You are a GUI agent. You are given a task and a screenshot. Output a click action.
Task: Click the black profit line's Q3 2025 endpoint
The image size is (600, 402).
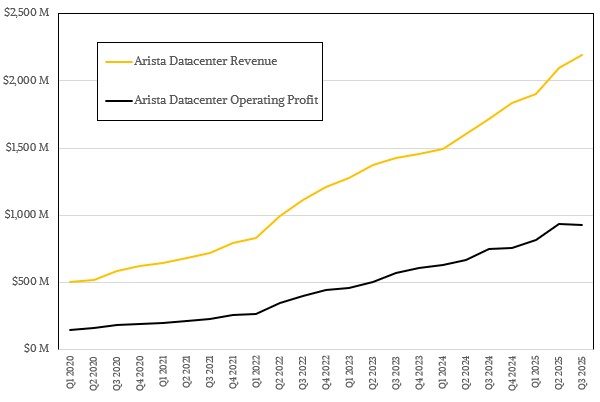[x=582, y=225]
